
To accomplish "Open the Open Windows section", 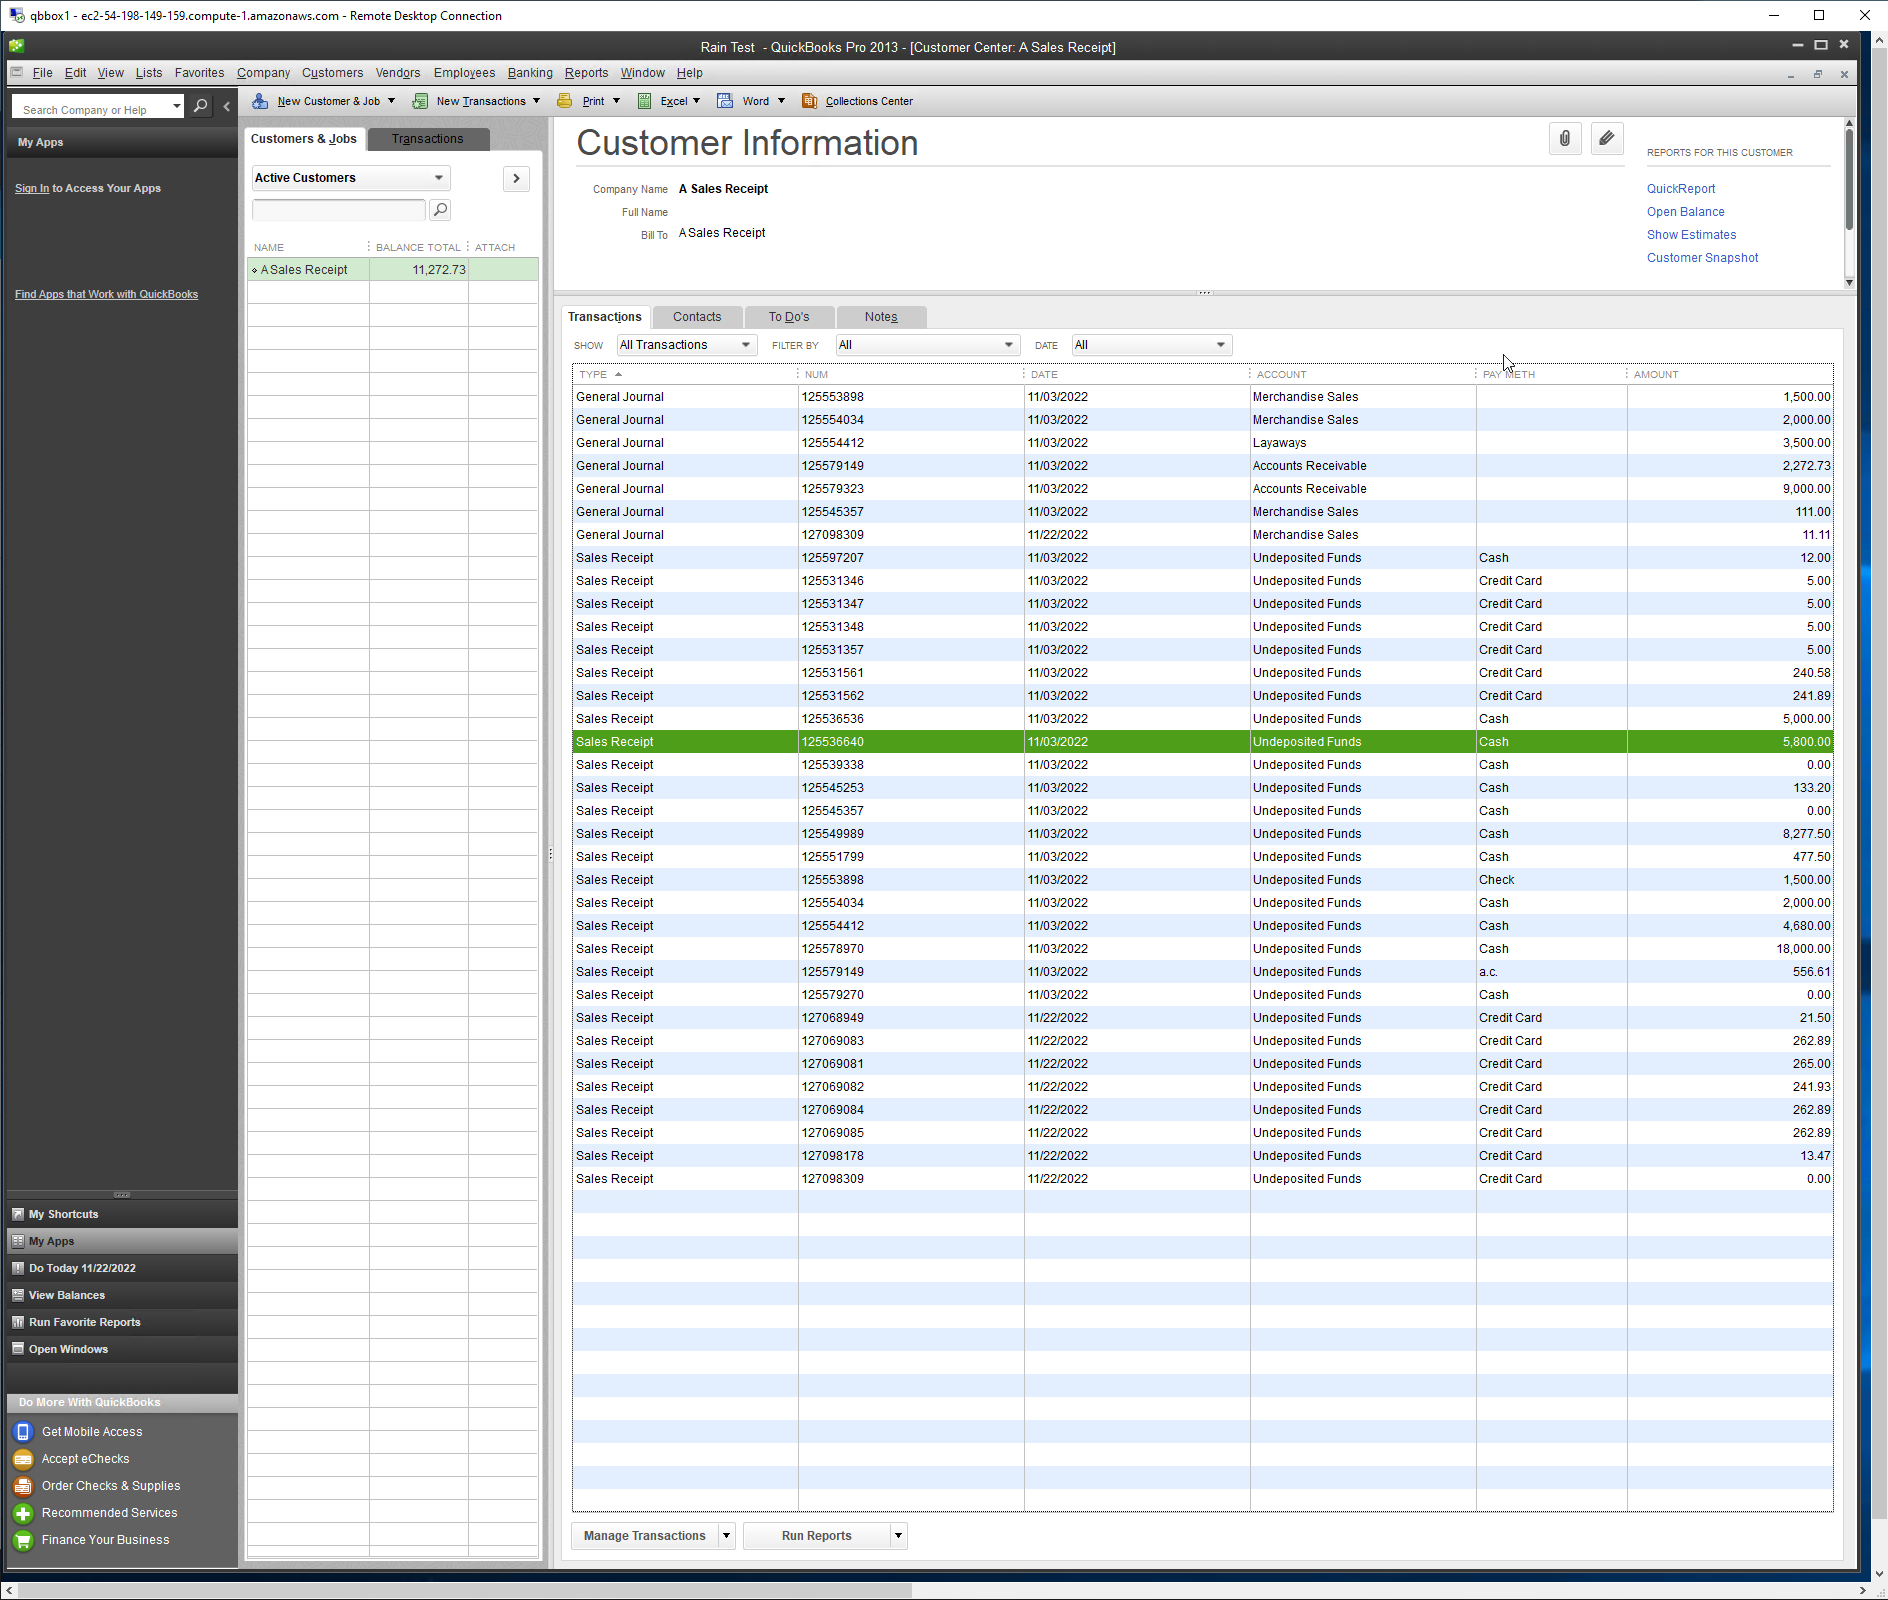I will tap(122, 1349).
